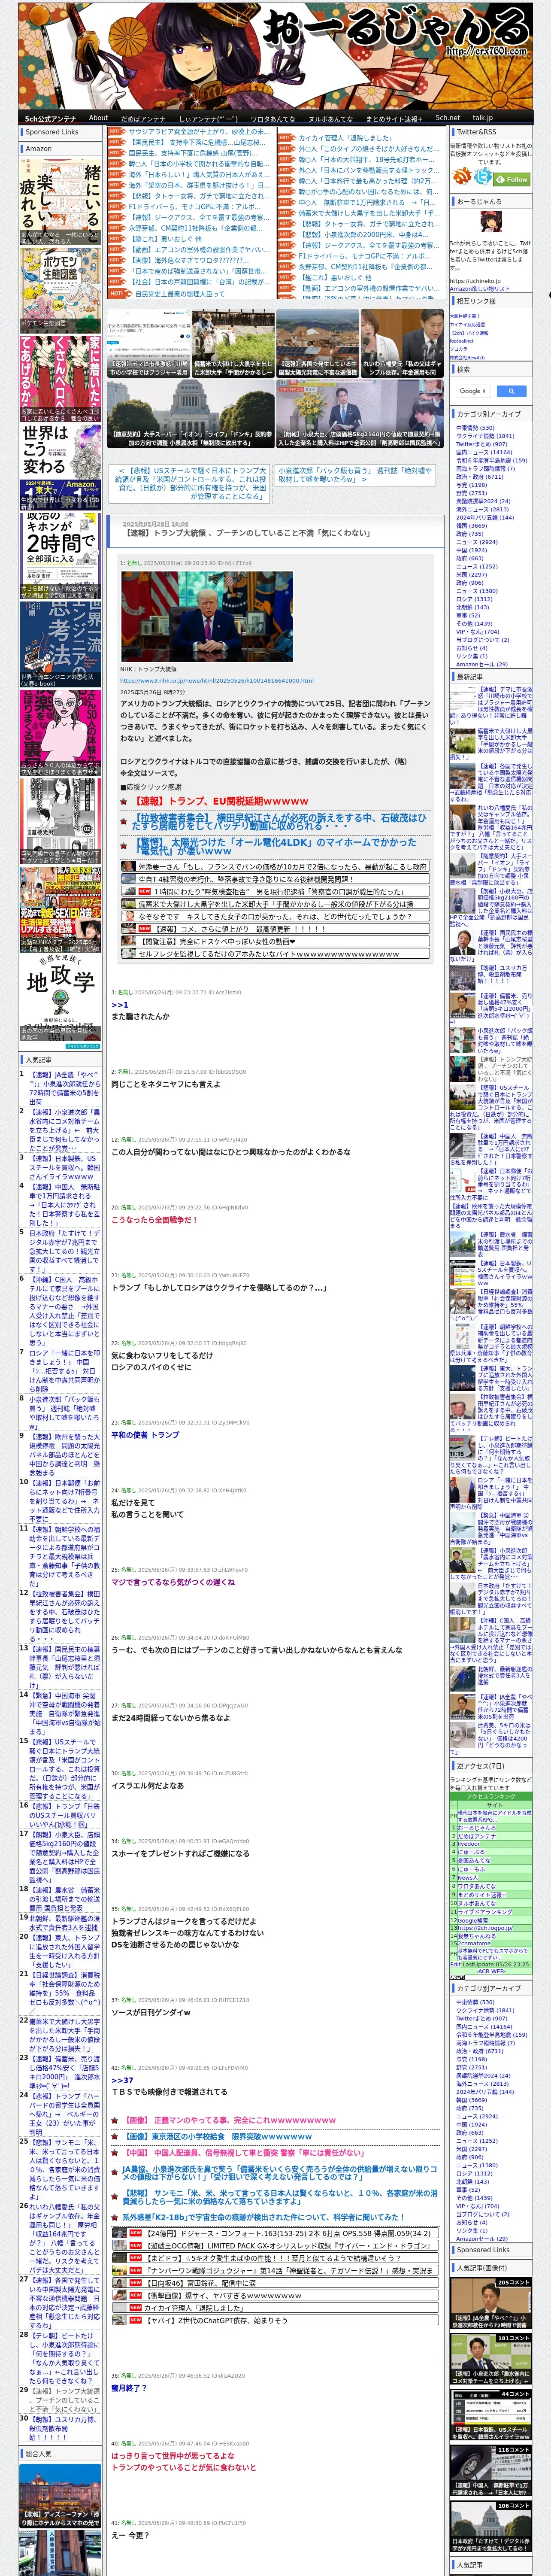Open the 205コメント popular article thumbnail
This screenshot has height=2576, width=551.
[x=490, y=2303]
